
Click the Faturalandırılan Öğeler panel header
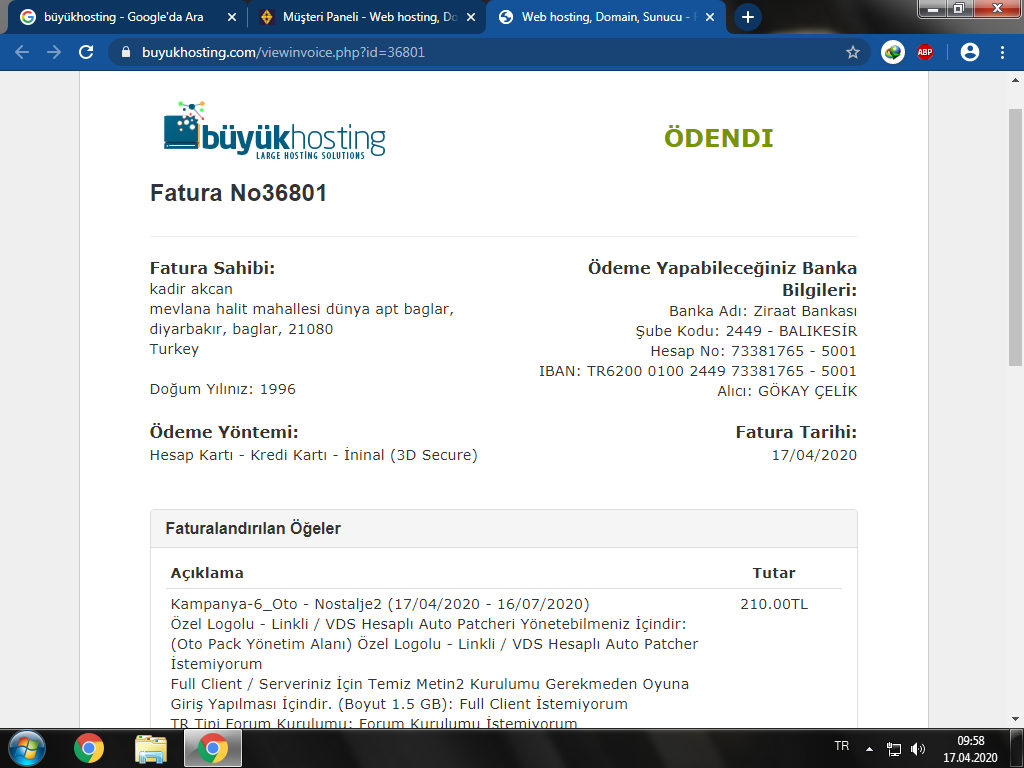click(x=504, y=528)
